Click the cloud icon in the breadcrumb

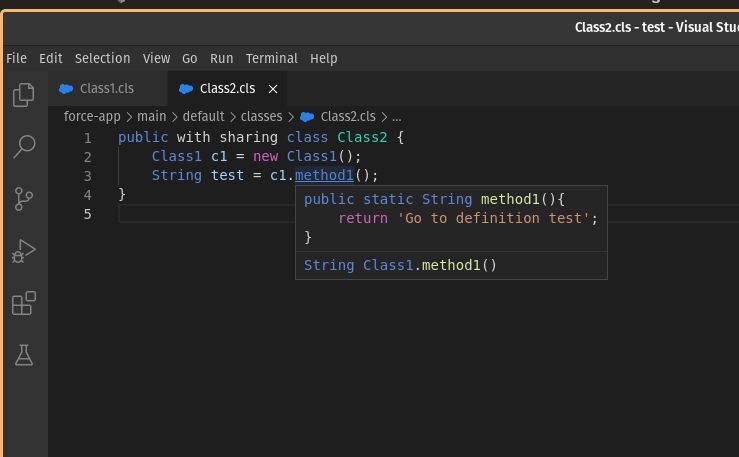tap(307, 117)
